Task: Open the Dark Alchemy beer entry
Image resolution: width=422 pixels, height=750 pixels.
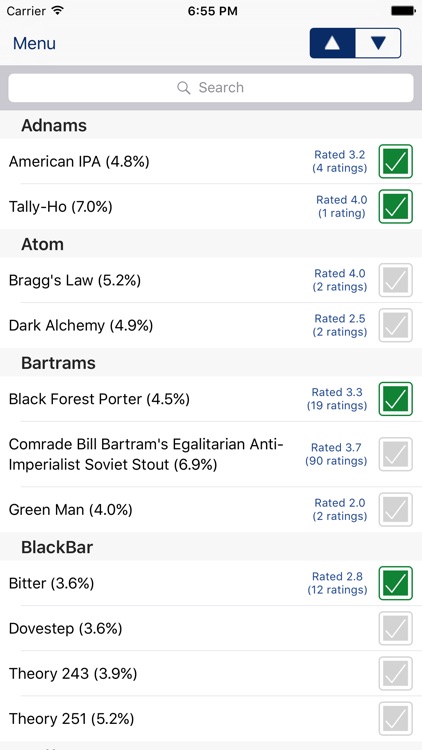Action: (211, 325)
